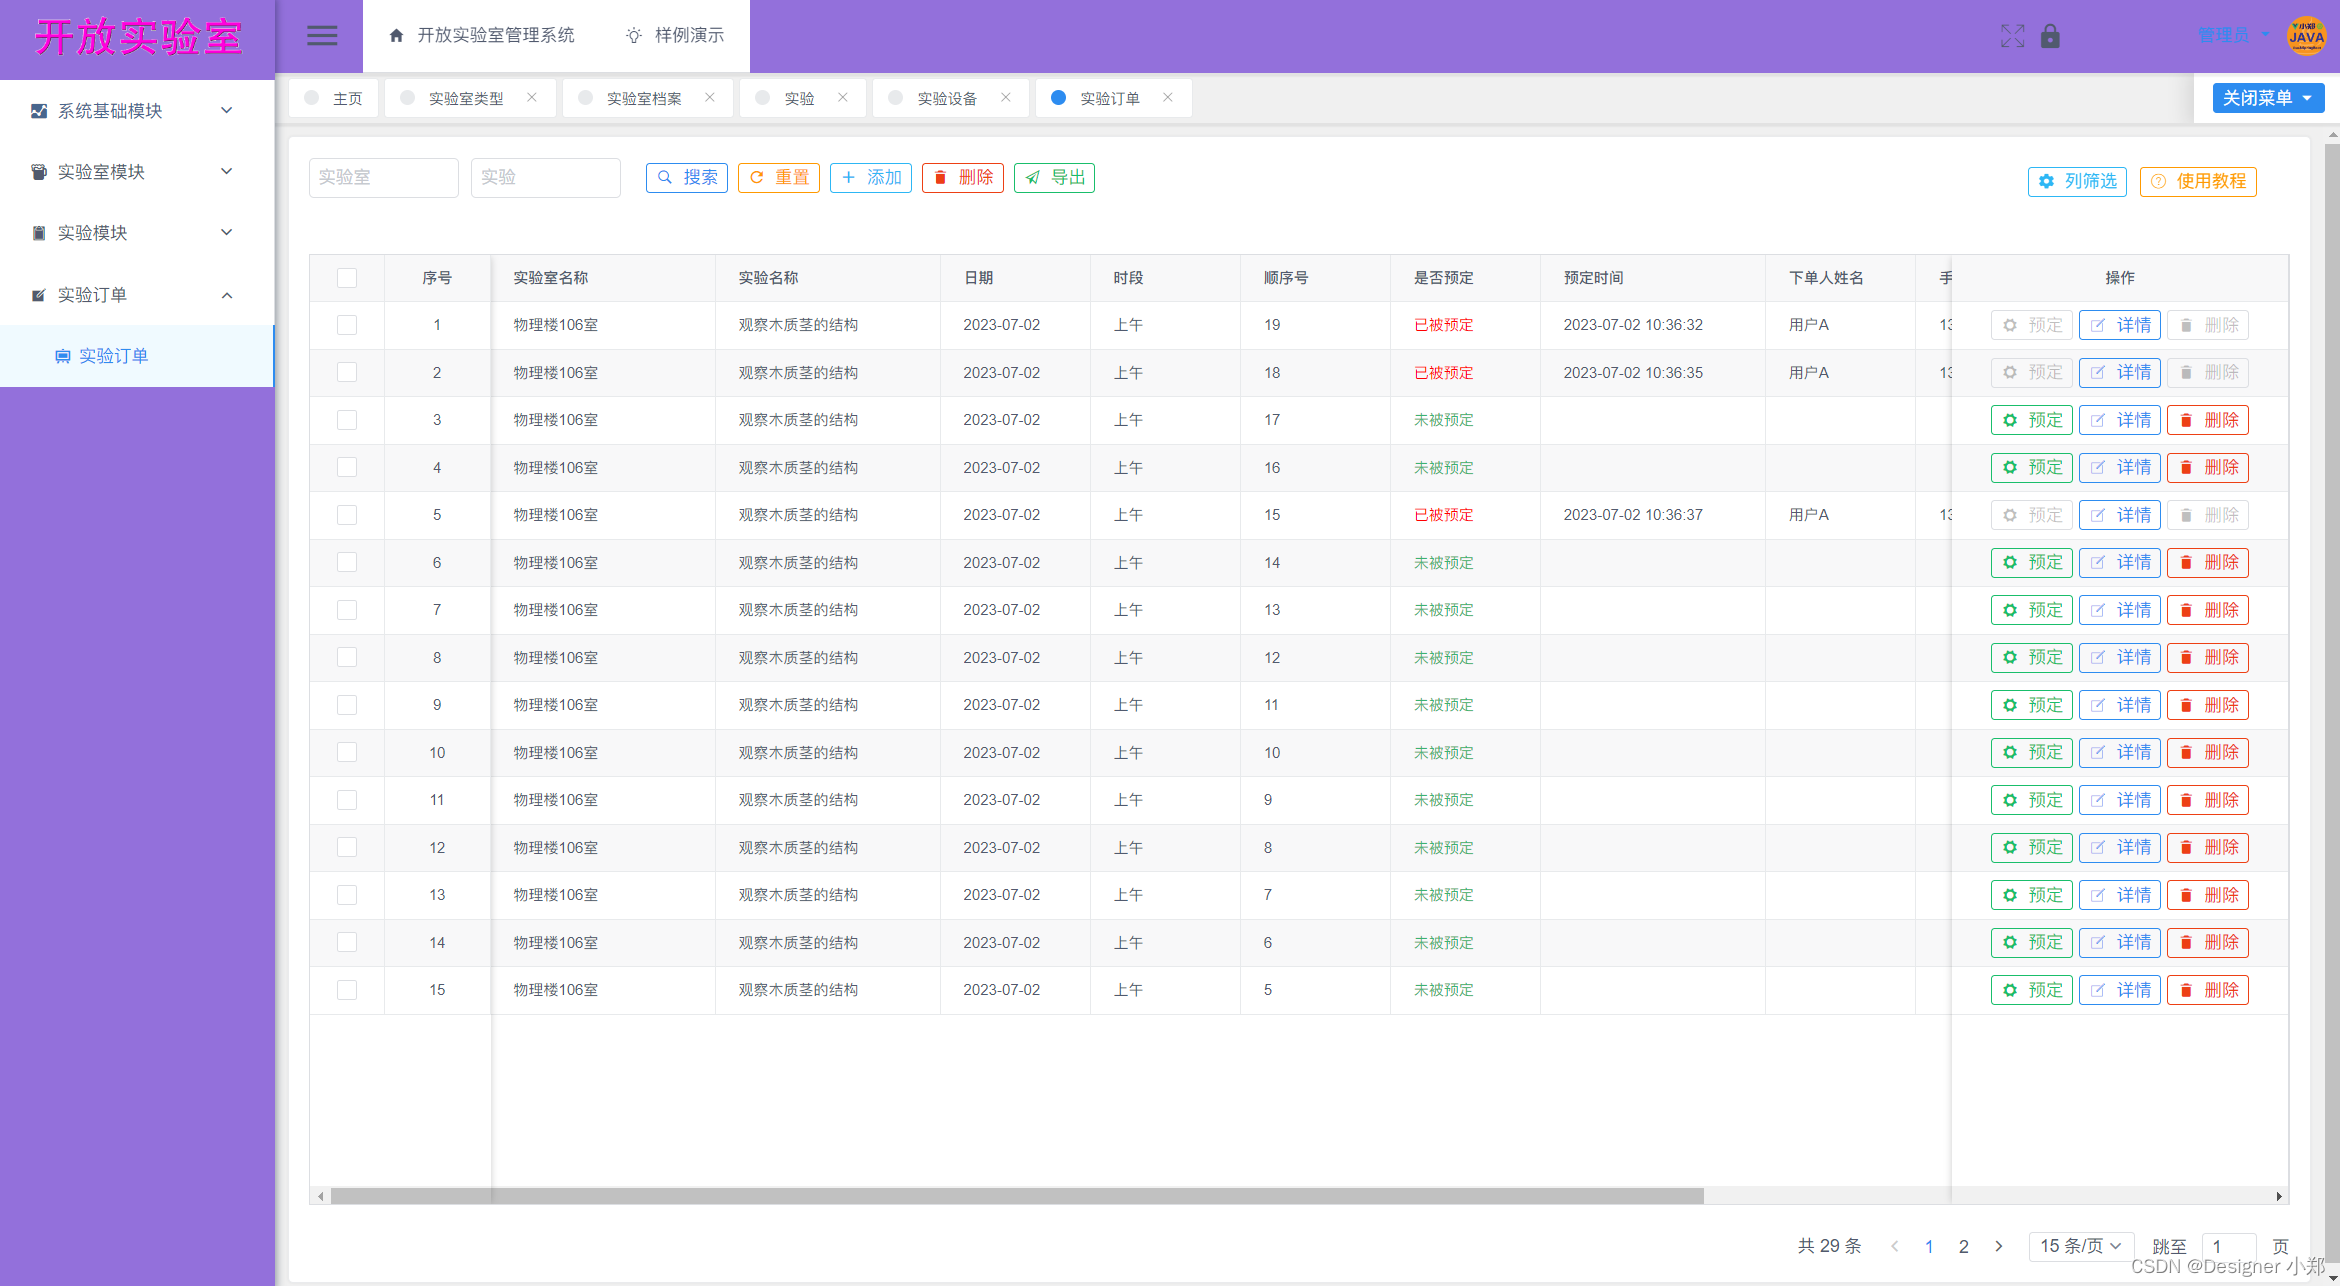Toggle the checkbox on row 5
Screen dimensions: 2340x1286
click(x=347, y=515)
